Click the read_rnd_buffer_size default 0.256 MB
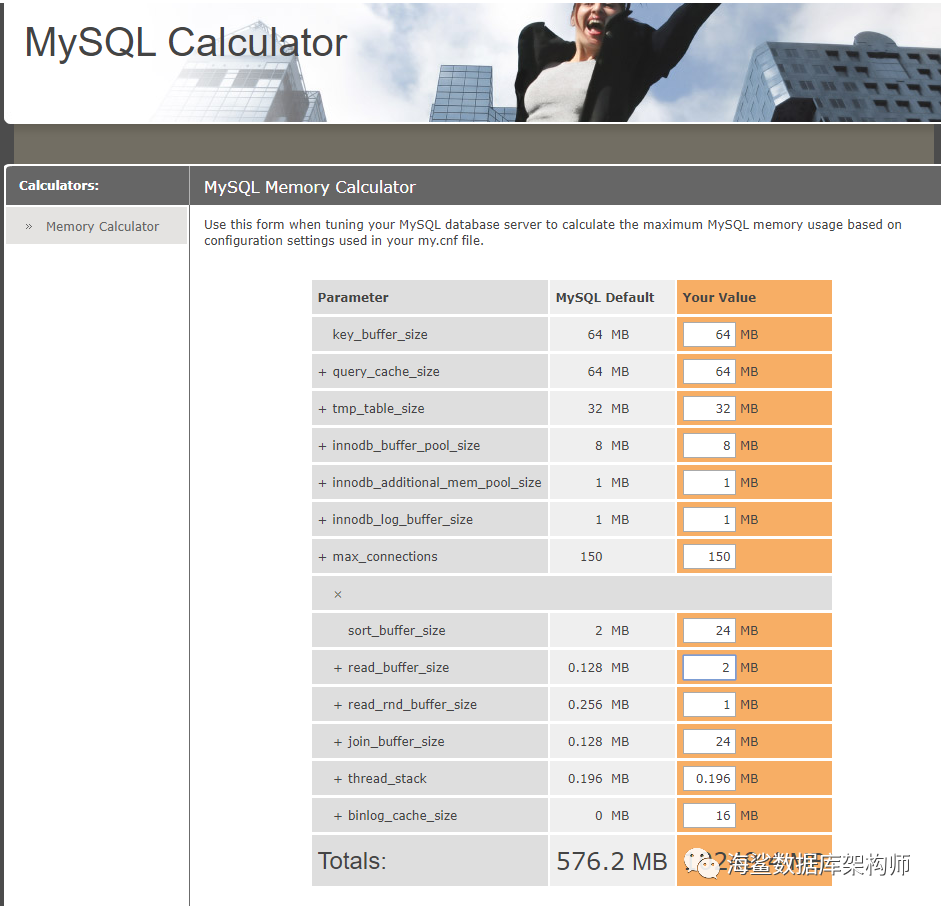 tap(598, 704)
